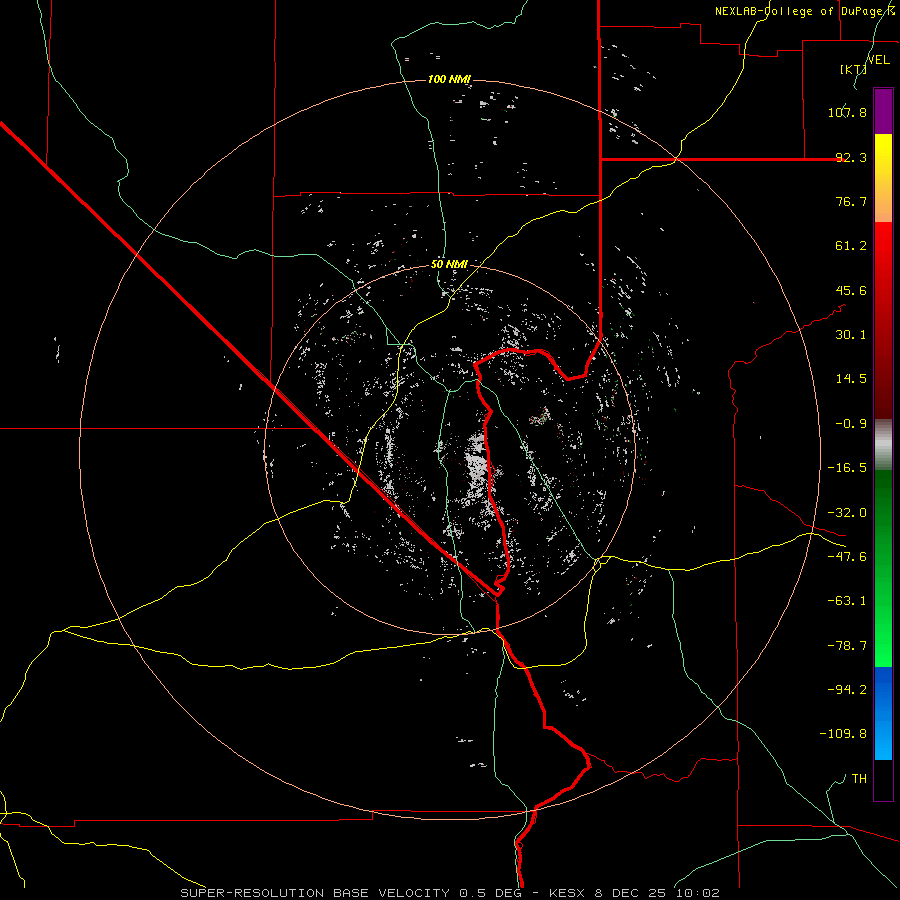Screen dimensions: 900x900
Task: Click the blue segment of the color bar
Action: pos(883,713)
